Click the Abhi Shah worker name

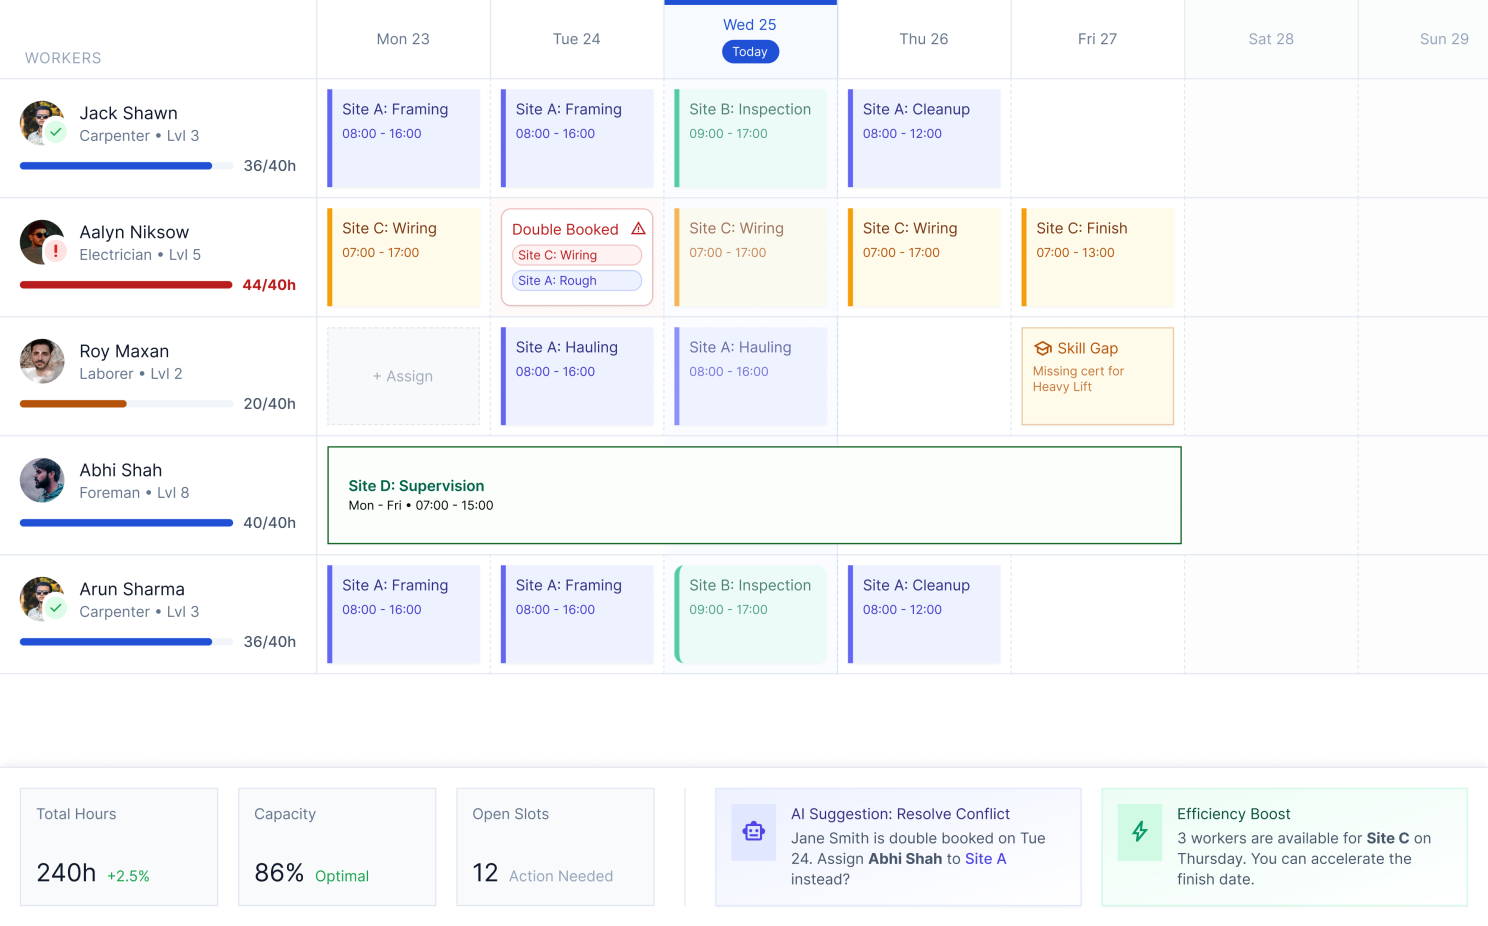(x=120, y=470)
